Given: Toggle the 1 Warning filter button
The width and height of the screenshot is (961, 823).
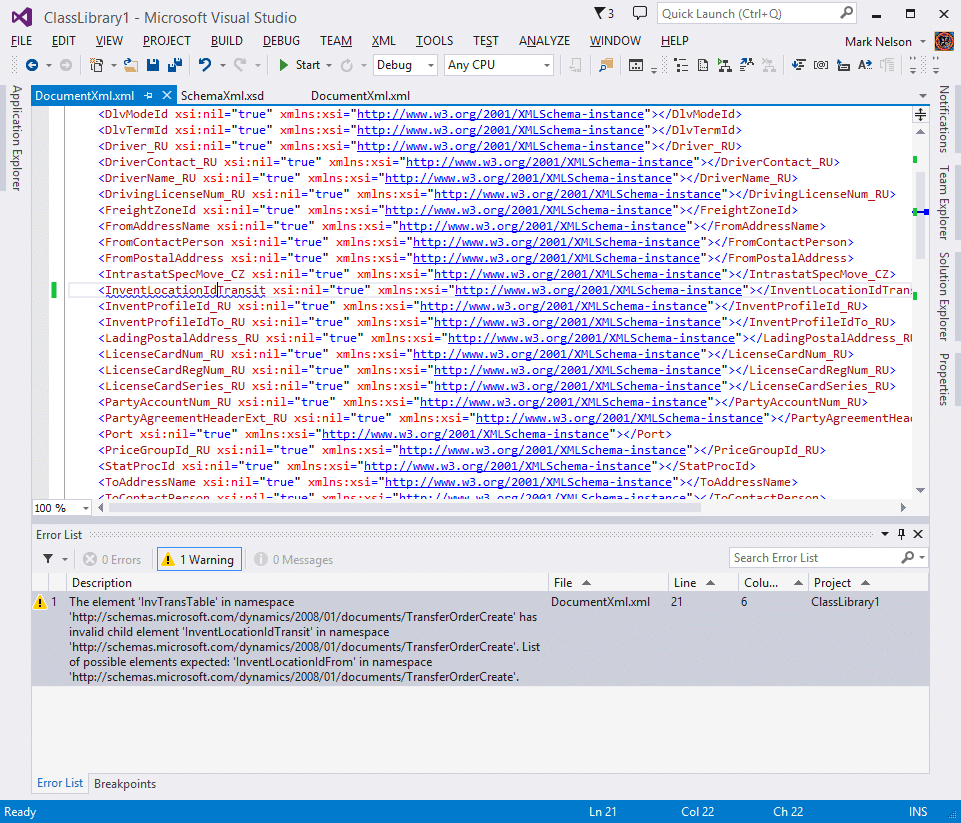Looking at the screenshot, I should (198, 559).
